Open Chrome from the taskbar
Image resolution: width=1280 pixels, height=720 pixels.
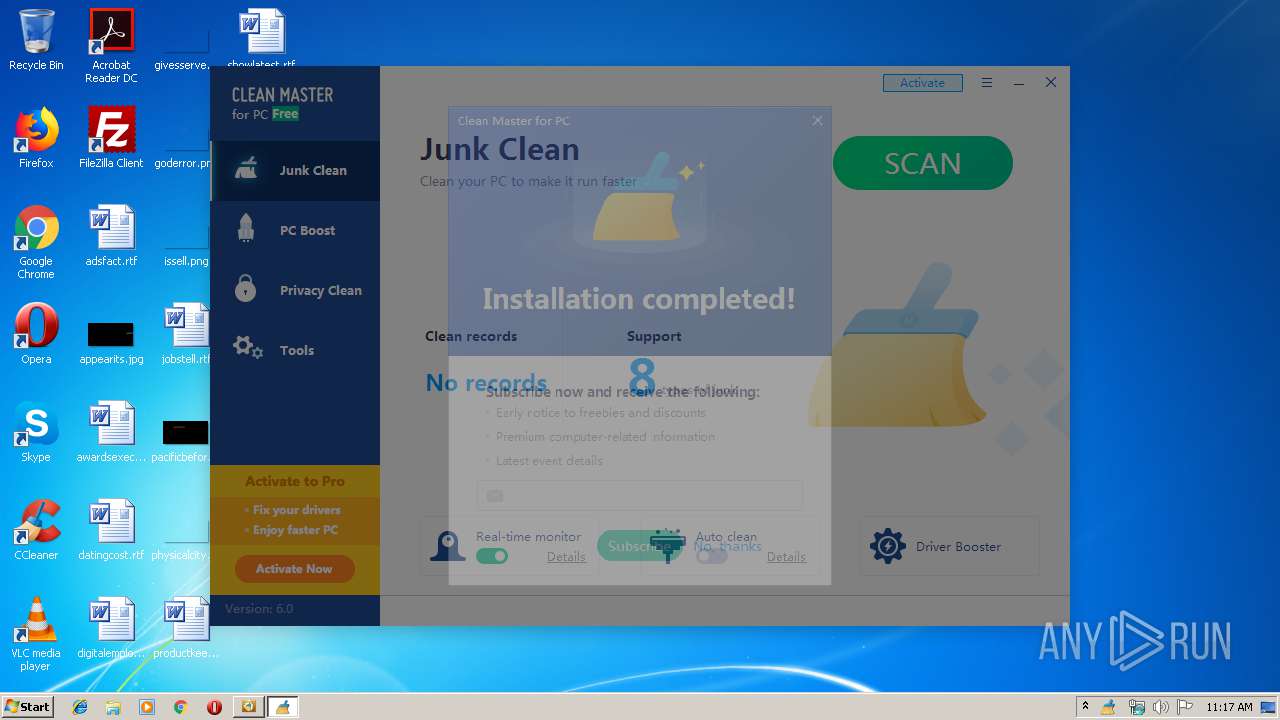point(181,707)
